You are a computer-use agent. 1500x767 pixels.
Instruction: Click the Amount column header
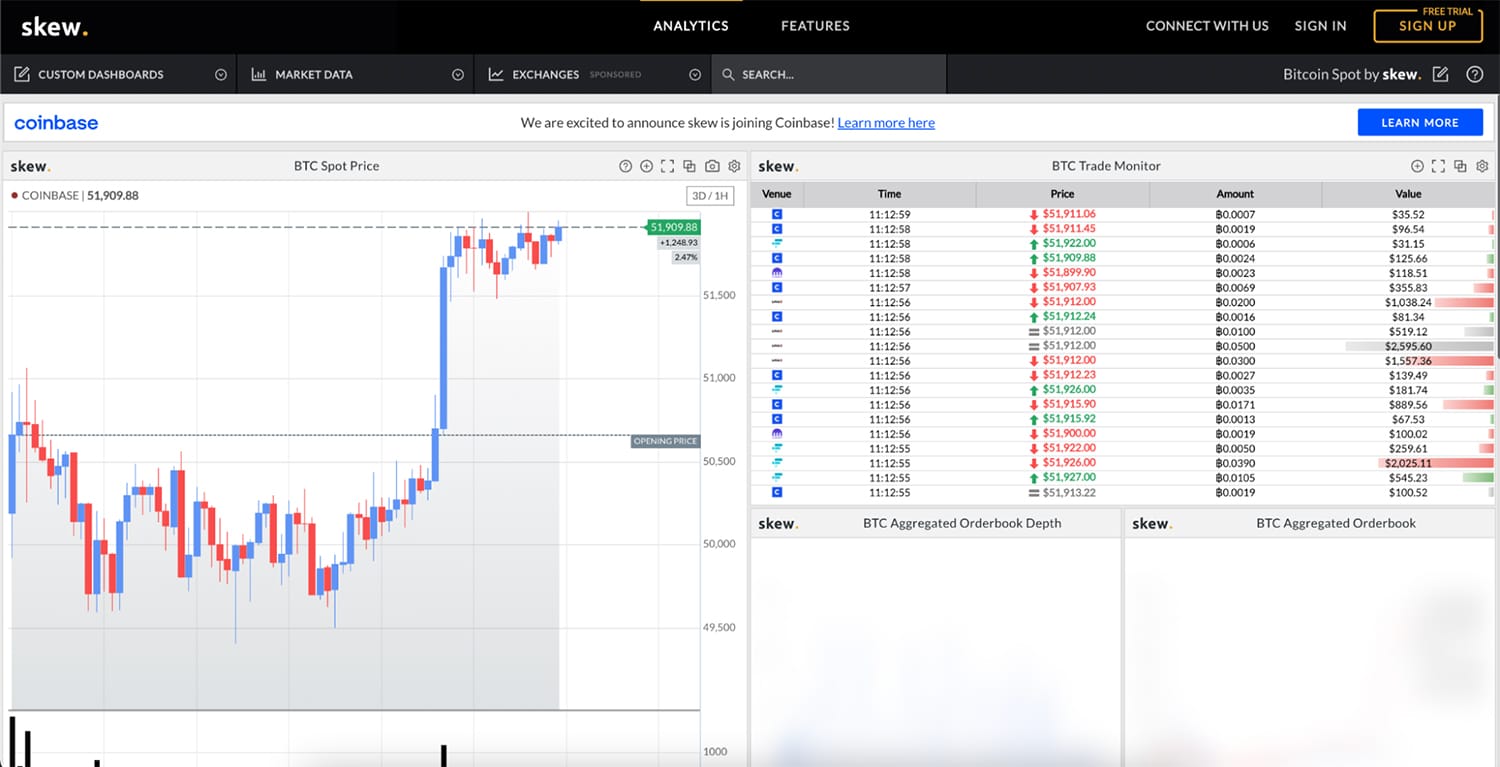[1235, 194]
